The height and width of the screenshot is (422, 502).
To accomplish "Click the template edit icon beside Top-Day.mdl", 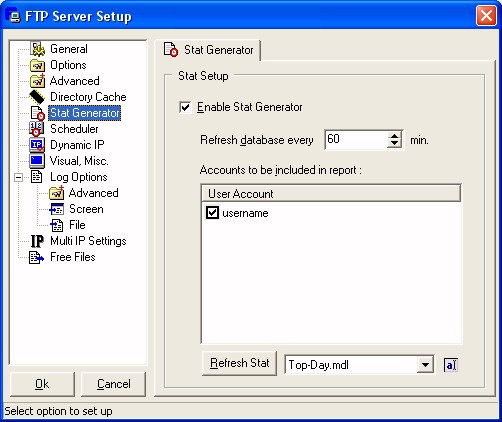I will click(450, 365).
